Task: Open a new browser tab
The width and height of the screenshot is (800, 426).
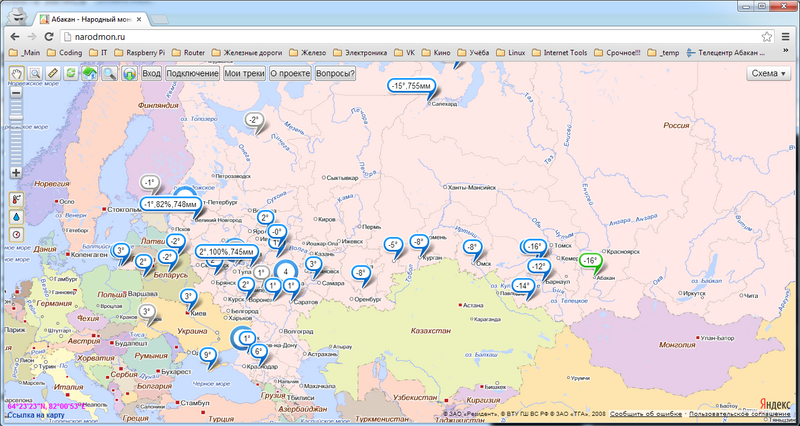Action: (159, 19)
